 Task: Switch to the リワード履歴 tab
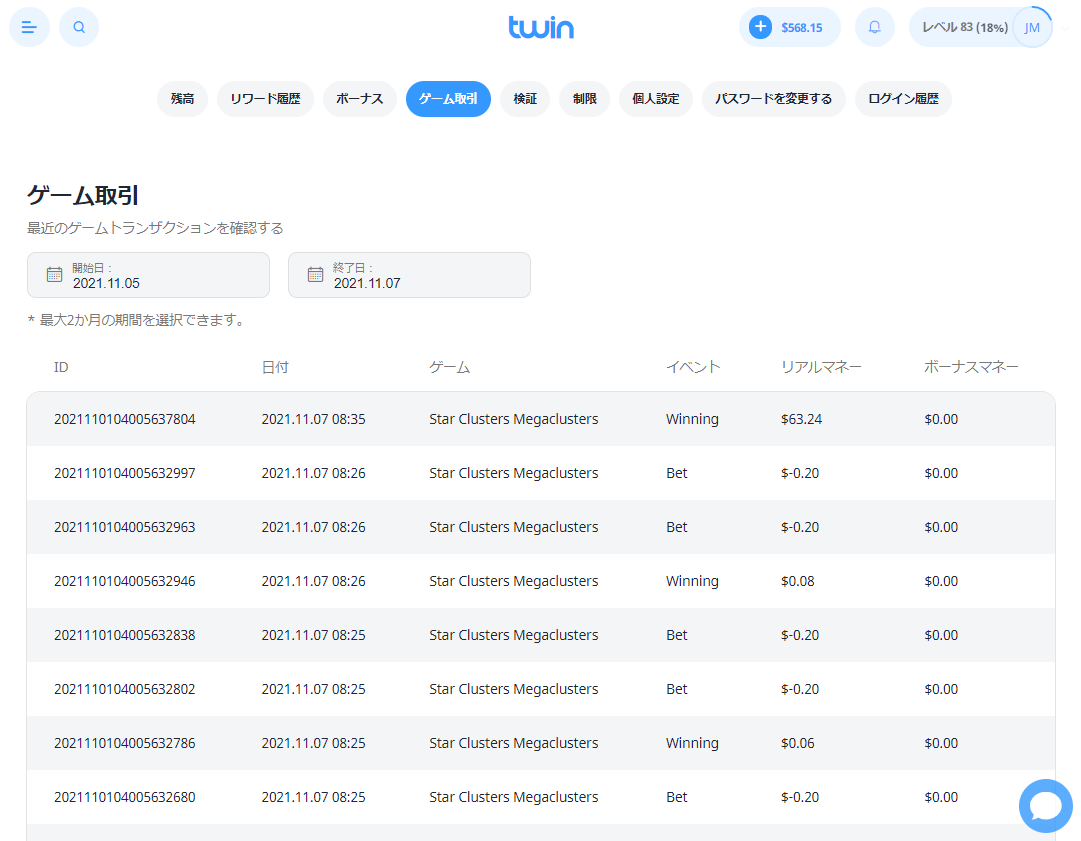point(265,99)
